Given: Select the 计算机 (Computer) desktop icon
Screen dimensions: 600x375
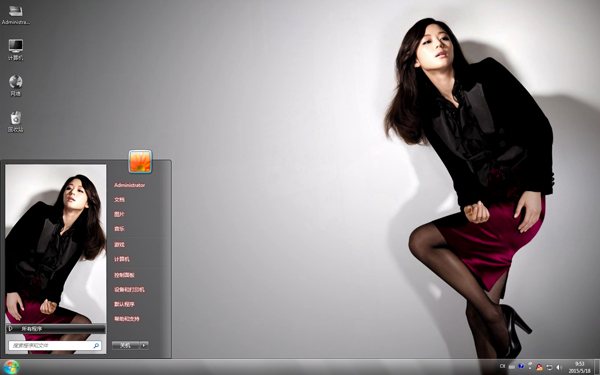Looking at the screenshot, I should [x=16, y=50].
